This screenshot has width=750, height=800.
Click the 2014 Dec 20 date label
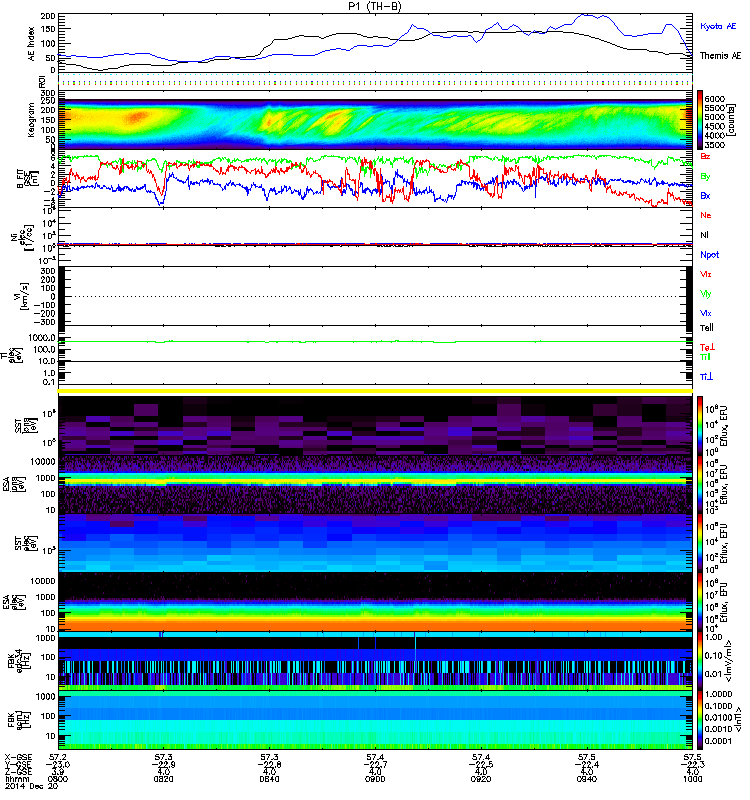coord(31,786)
